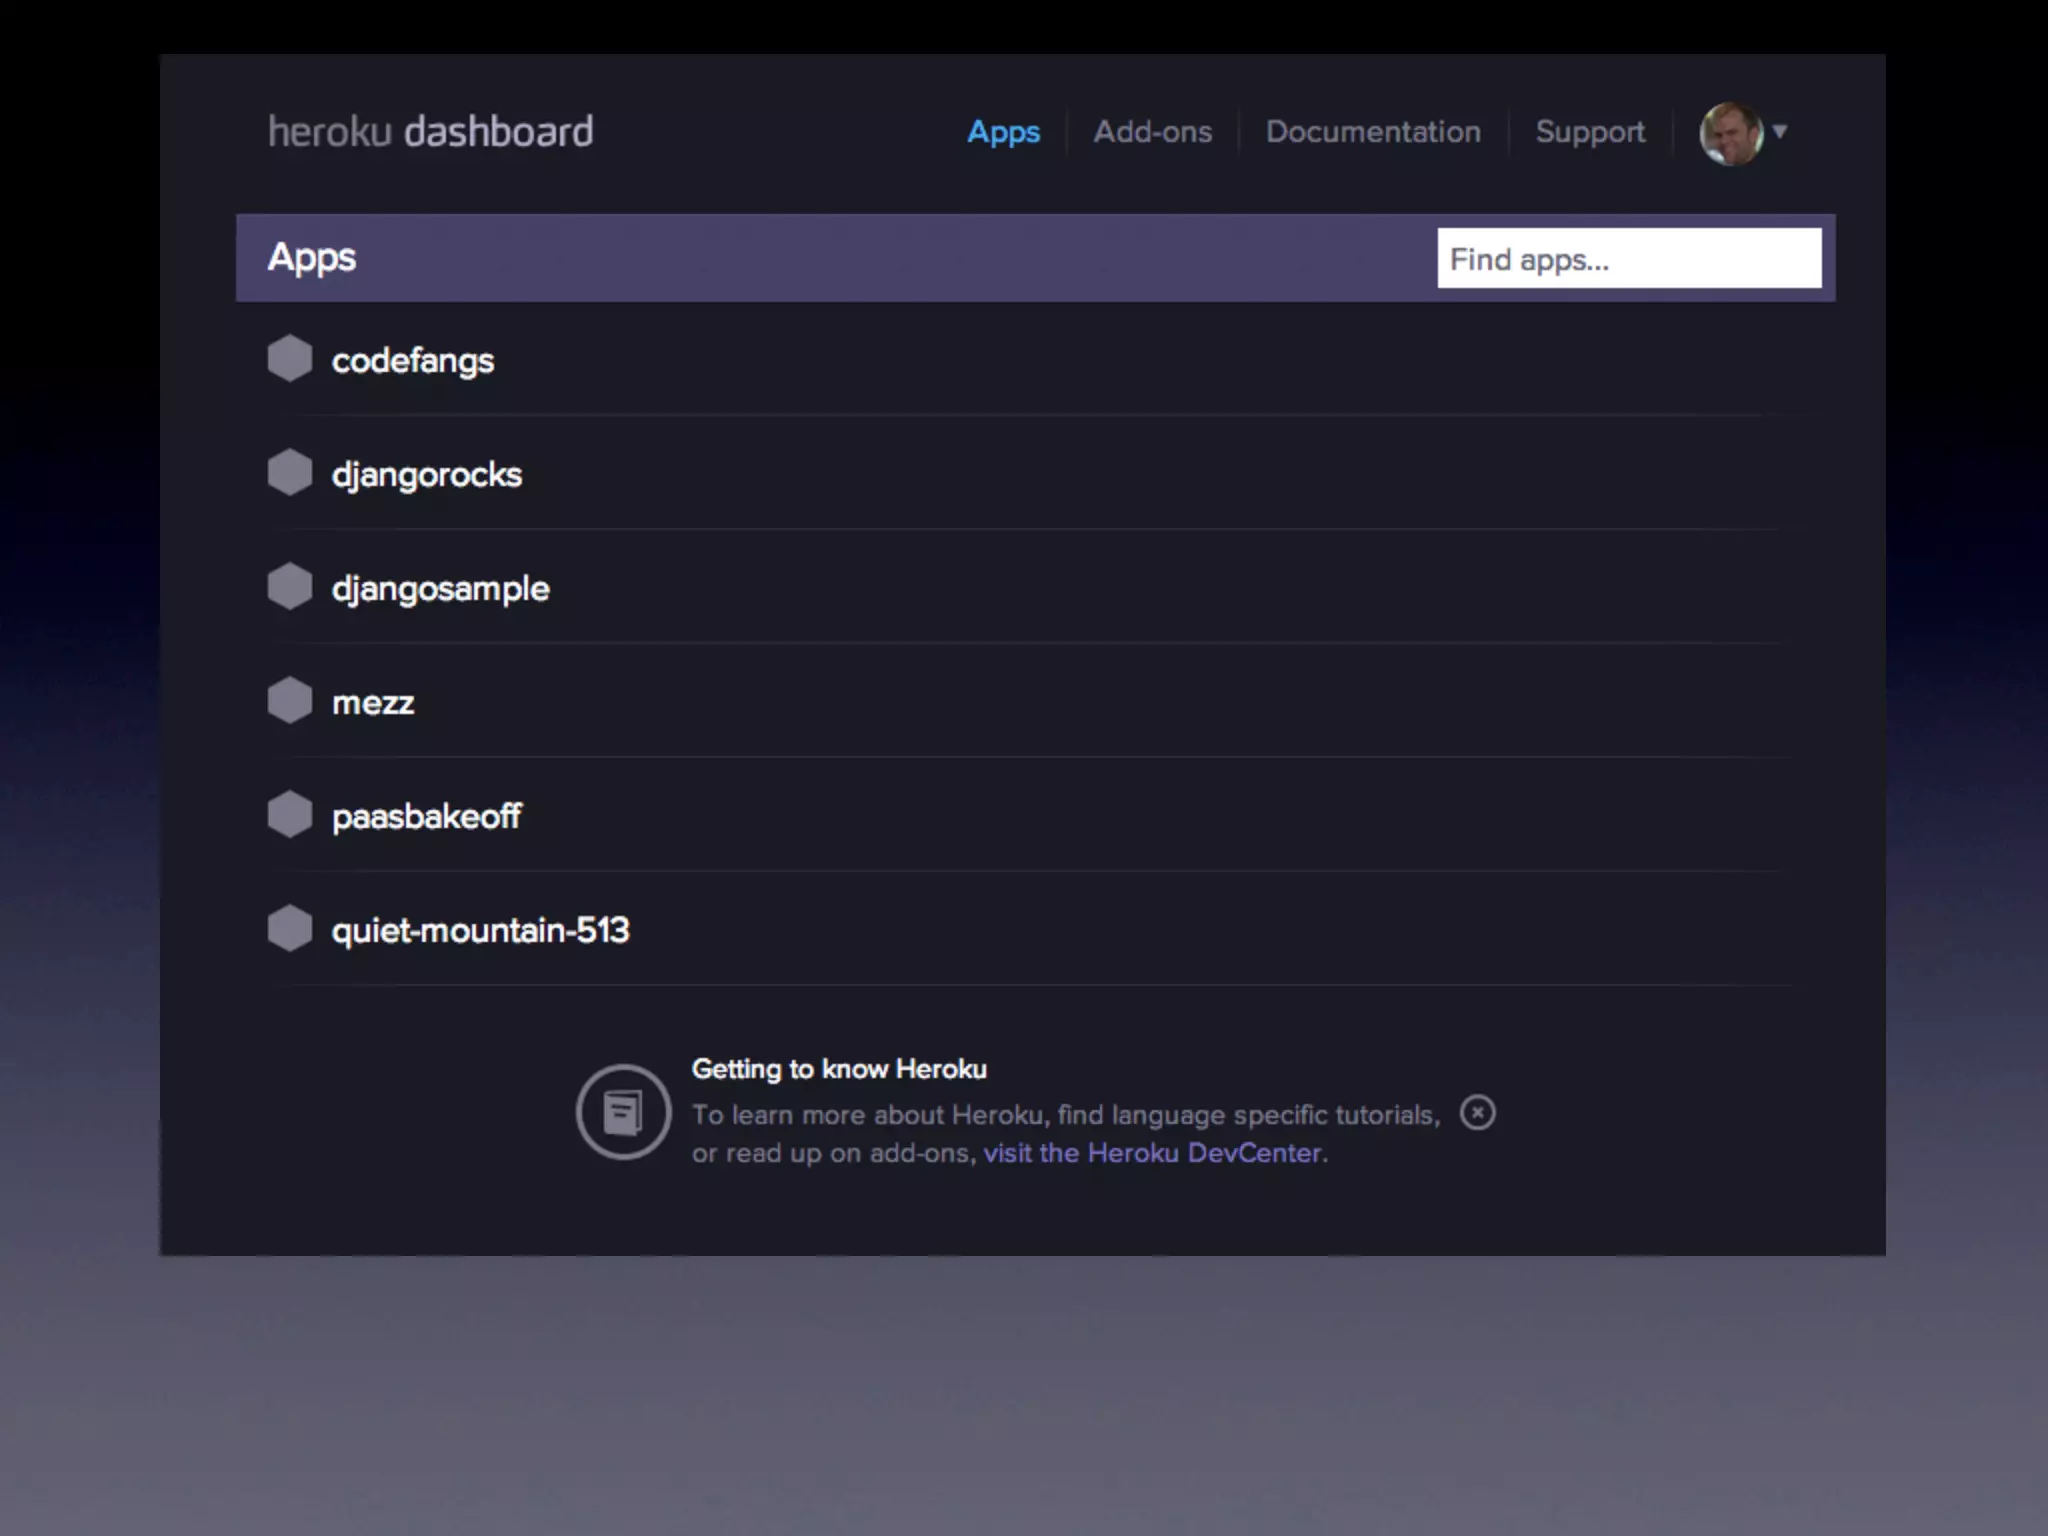The image size is (2048, 1536).
Task: Open the Add-ons navigation item
Action: point(1152,132)
